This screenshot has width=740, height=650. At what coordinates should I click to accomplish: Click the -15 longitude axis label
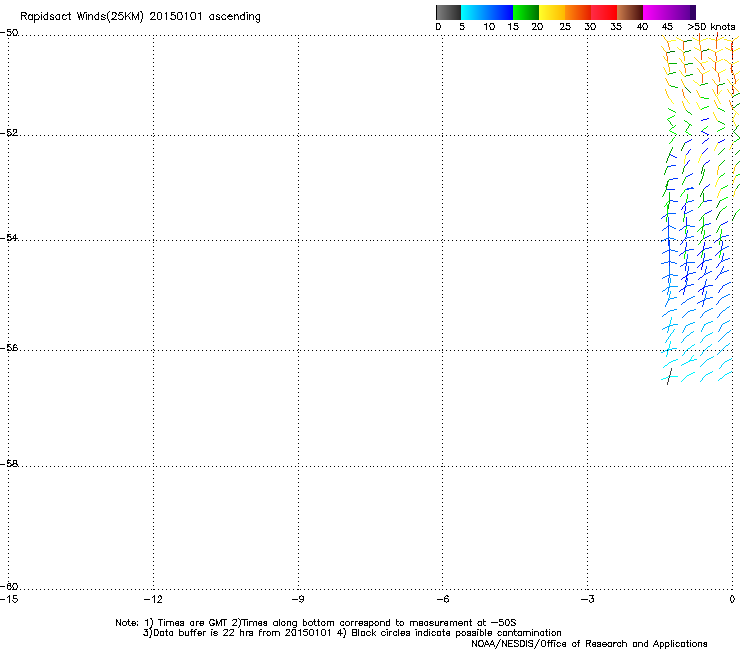point(9,599)
